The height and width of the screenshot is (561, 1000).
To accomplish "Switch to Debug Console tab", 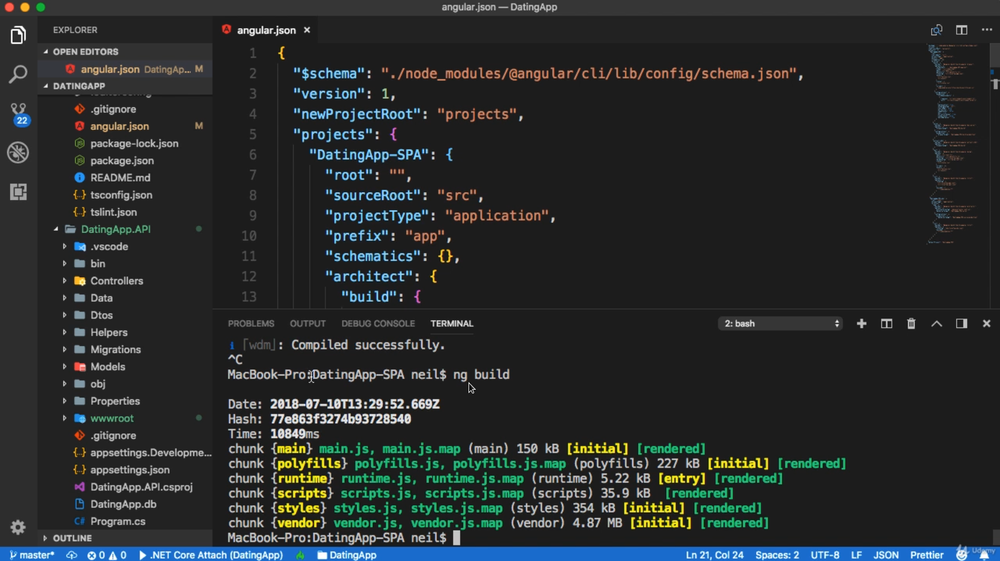I will click(x=378, y=324).
